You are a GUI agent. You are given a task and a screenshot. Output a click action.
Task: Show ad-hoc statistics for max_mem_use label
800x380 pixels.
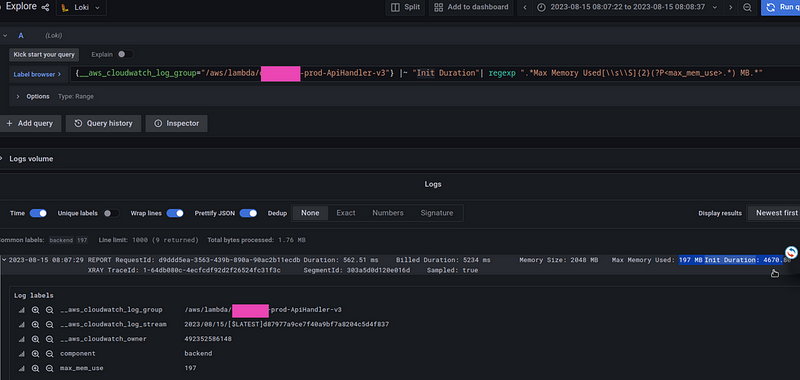[21, 368]
